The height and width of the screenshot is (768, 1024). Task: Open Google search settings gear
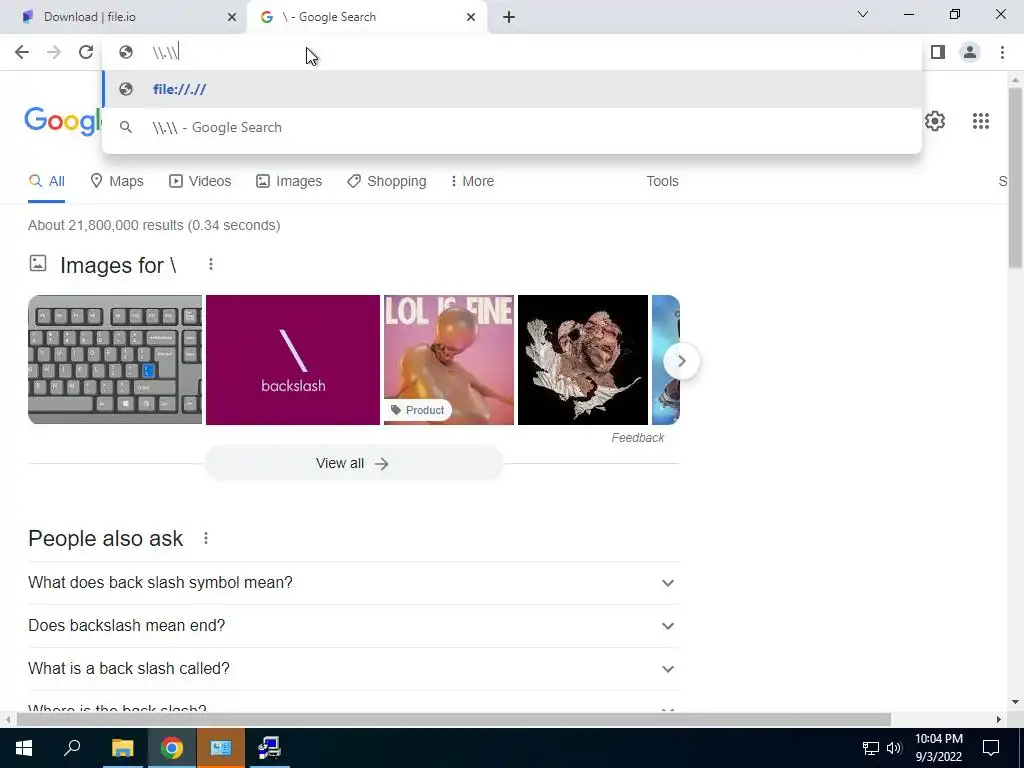(935, 121)
